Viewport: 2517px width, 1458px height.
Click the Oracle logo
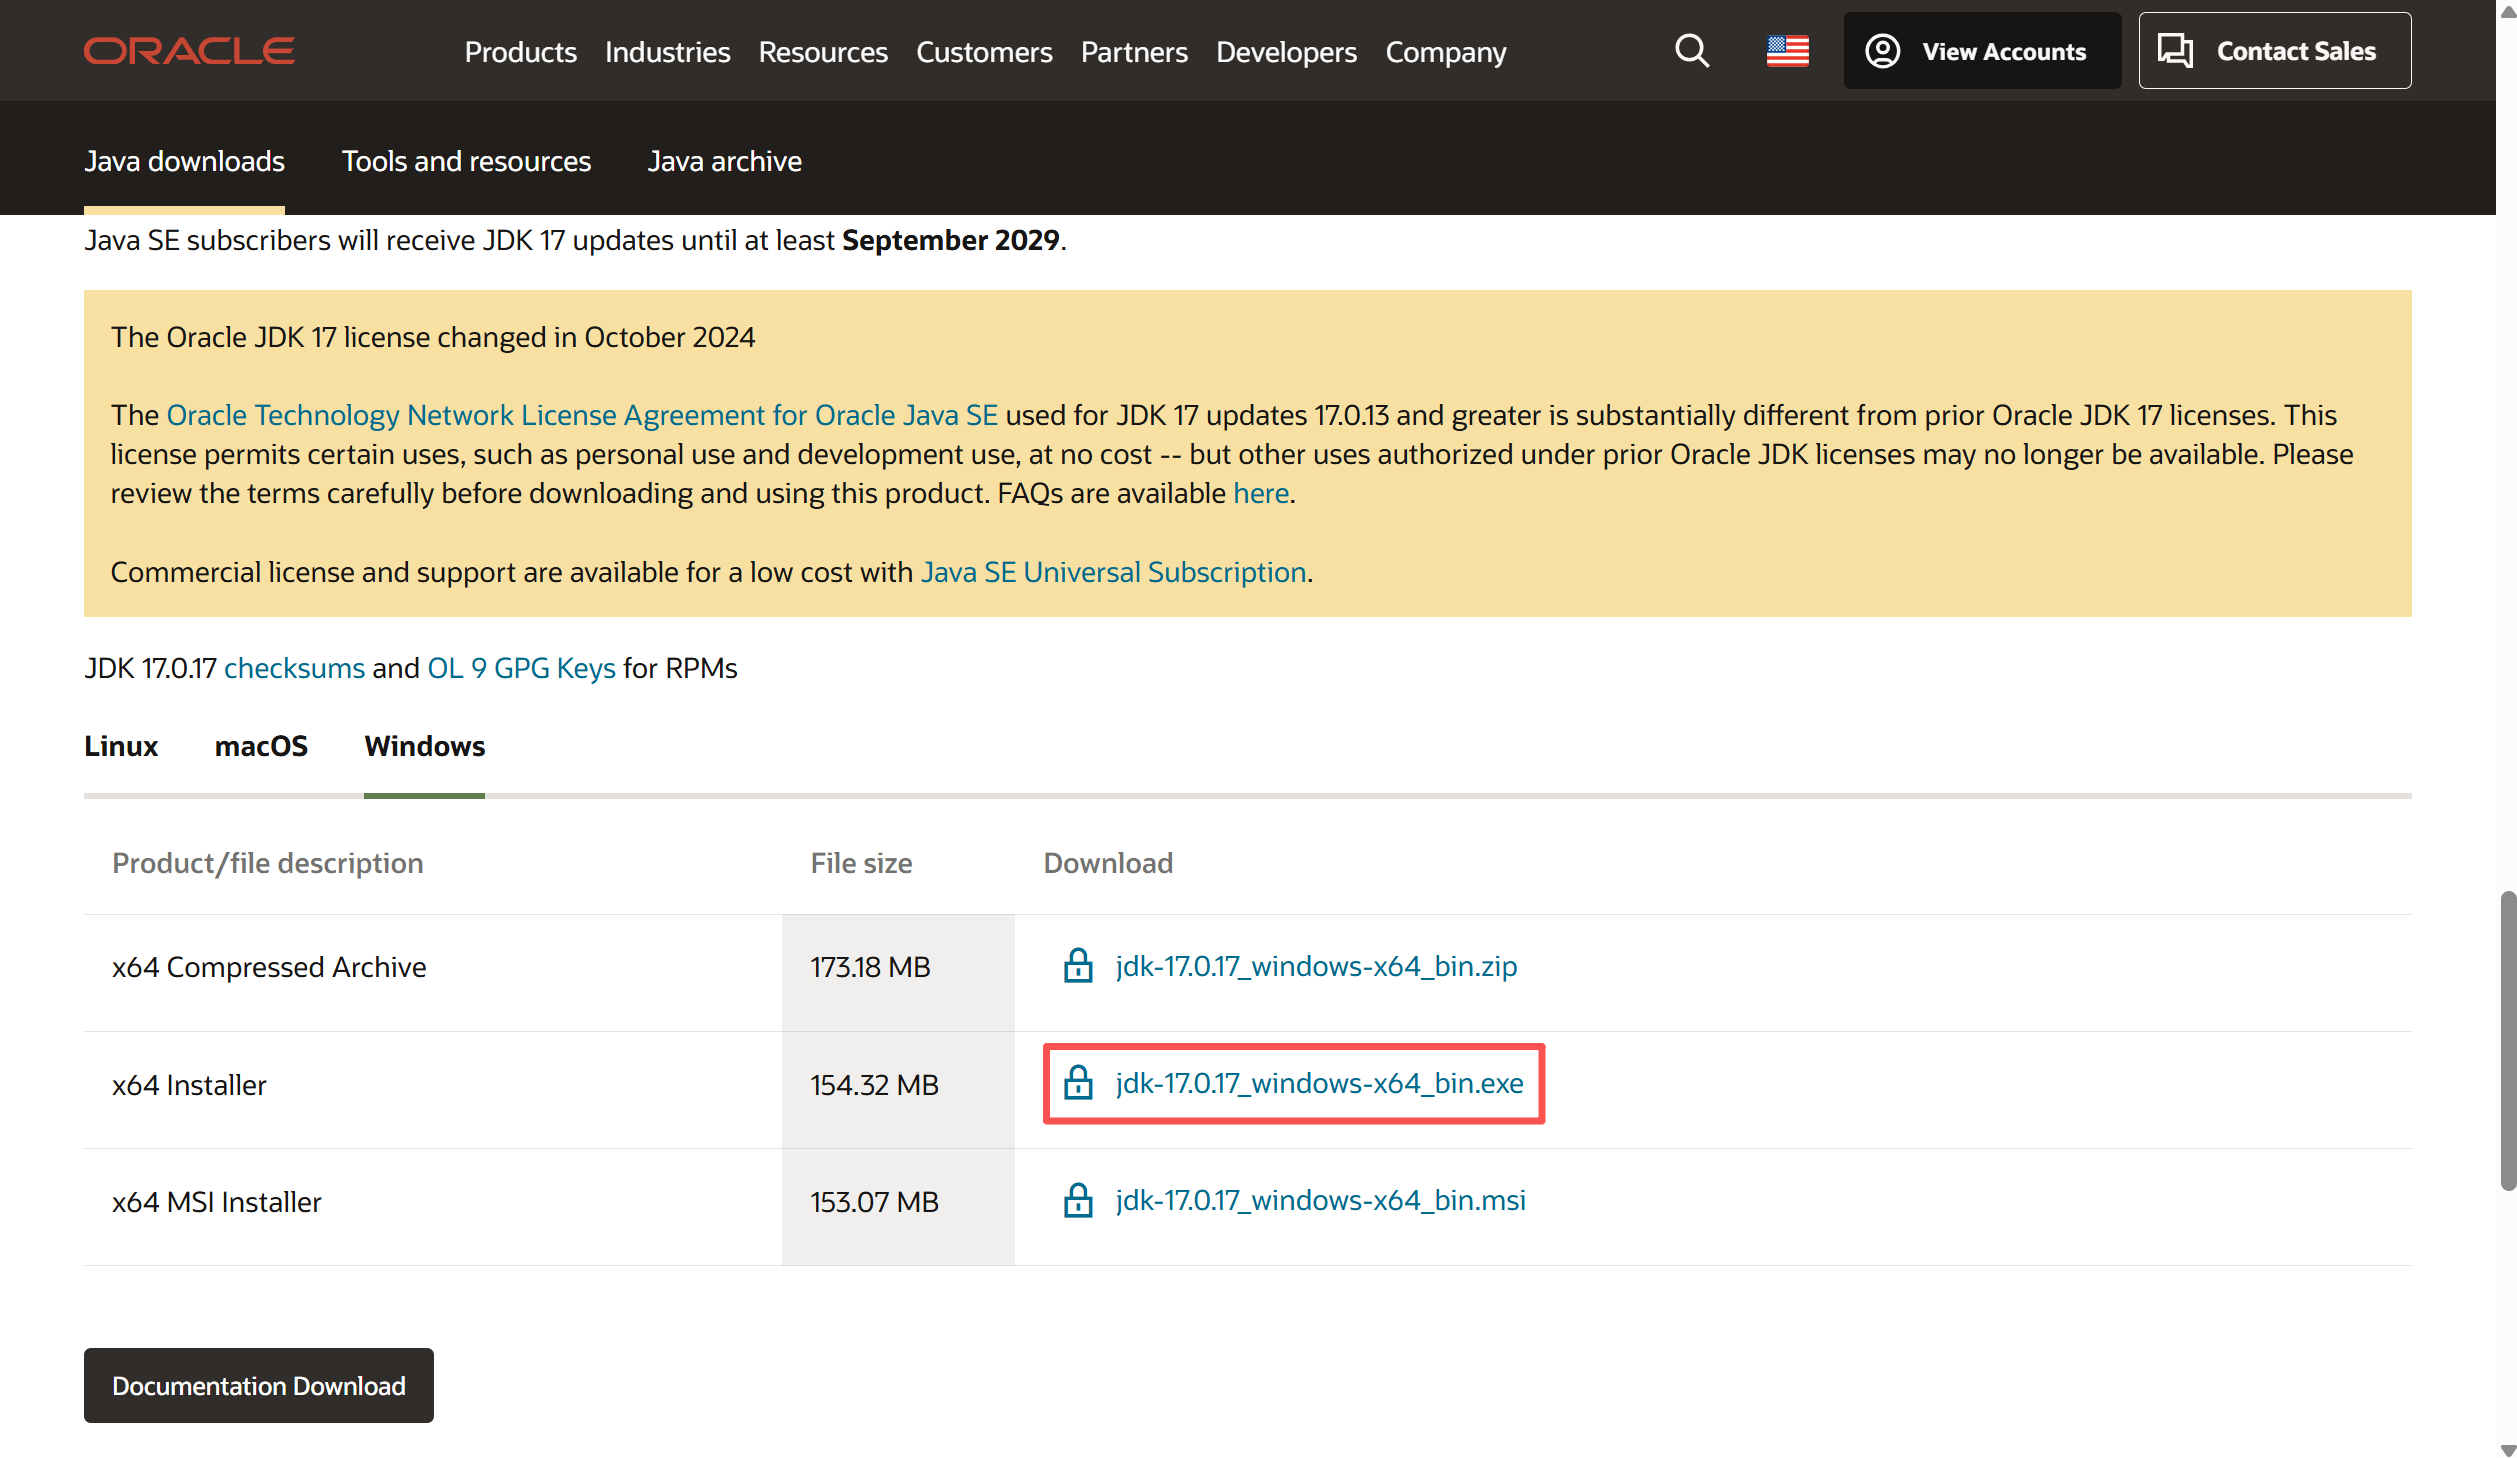pos(189,51)
